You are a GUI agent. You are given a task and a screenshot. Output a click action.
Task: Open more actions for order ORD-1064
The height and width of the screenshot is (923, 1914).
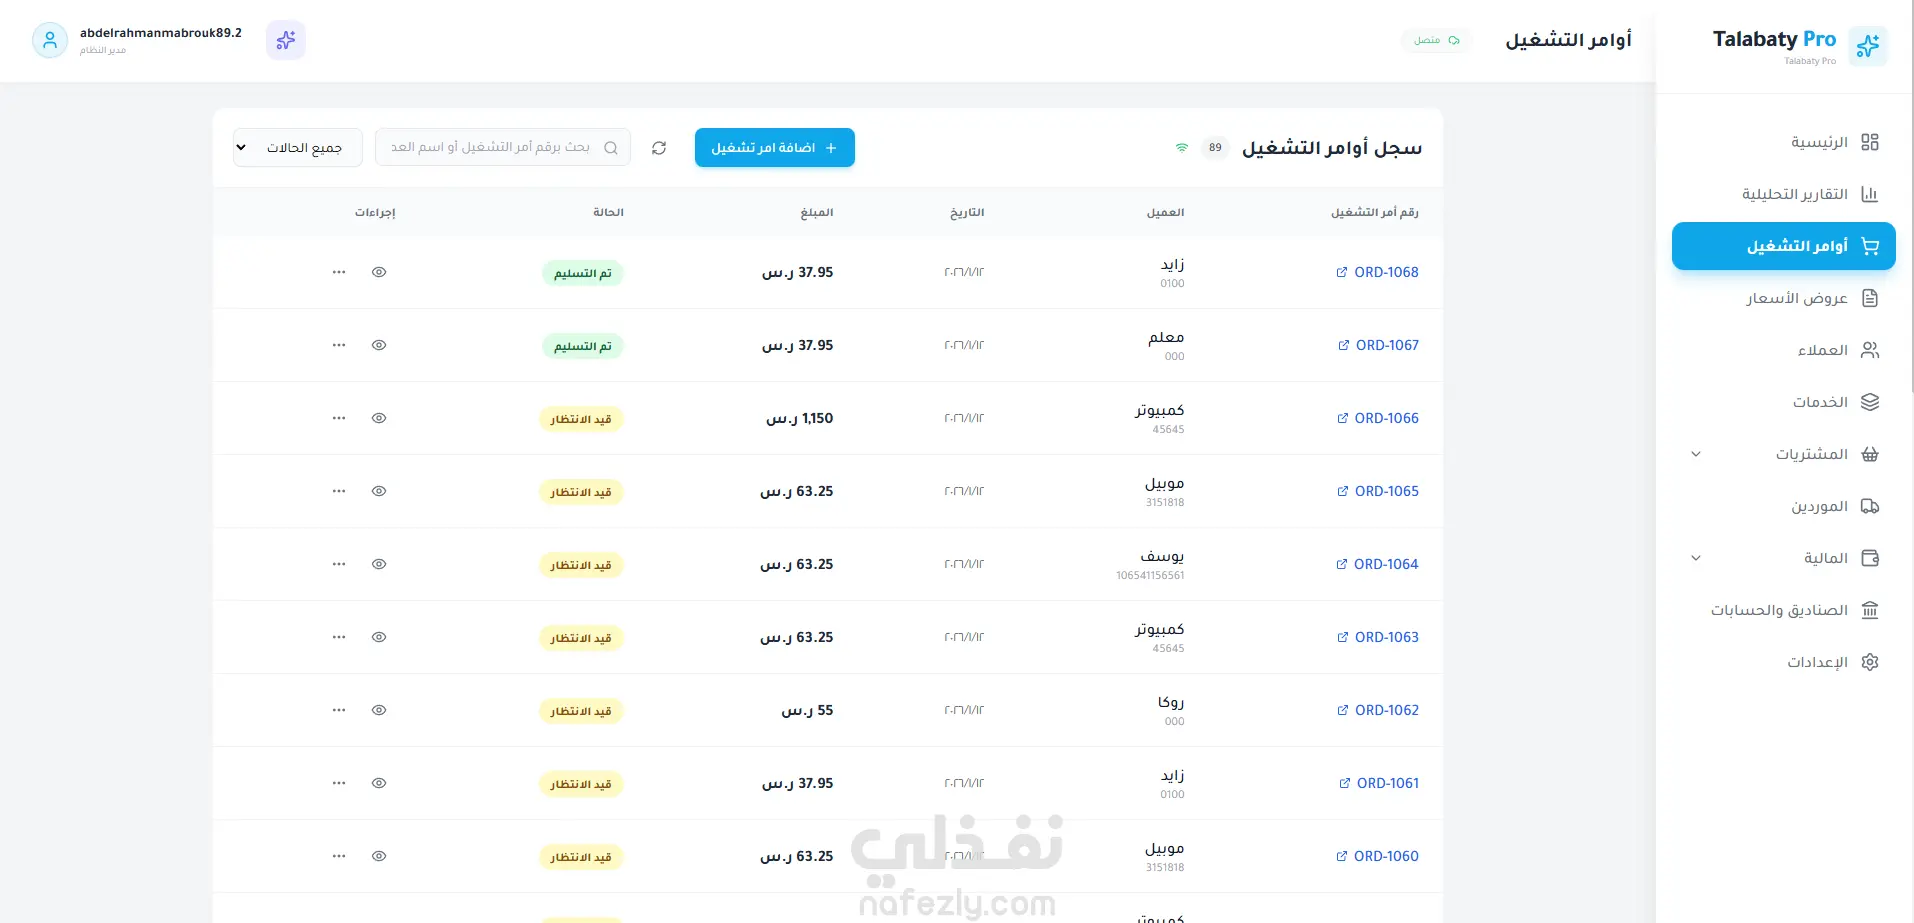pyautogui.click(x=339, y=564)
